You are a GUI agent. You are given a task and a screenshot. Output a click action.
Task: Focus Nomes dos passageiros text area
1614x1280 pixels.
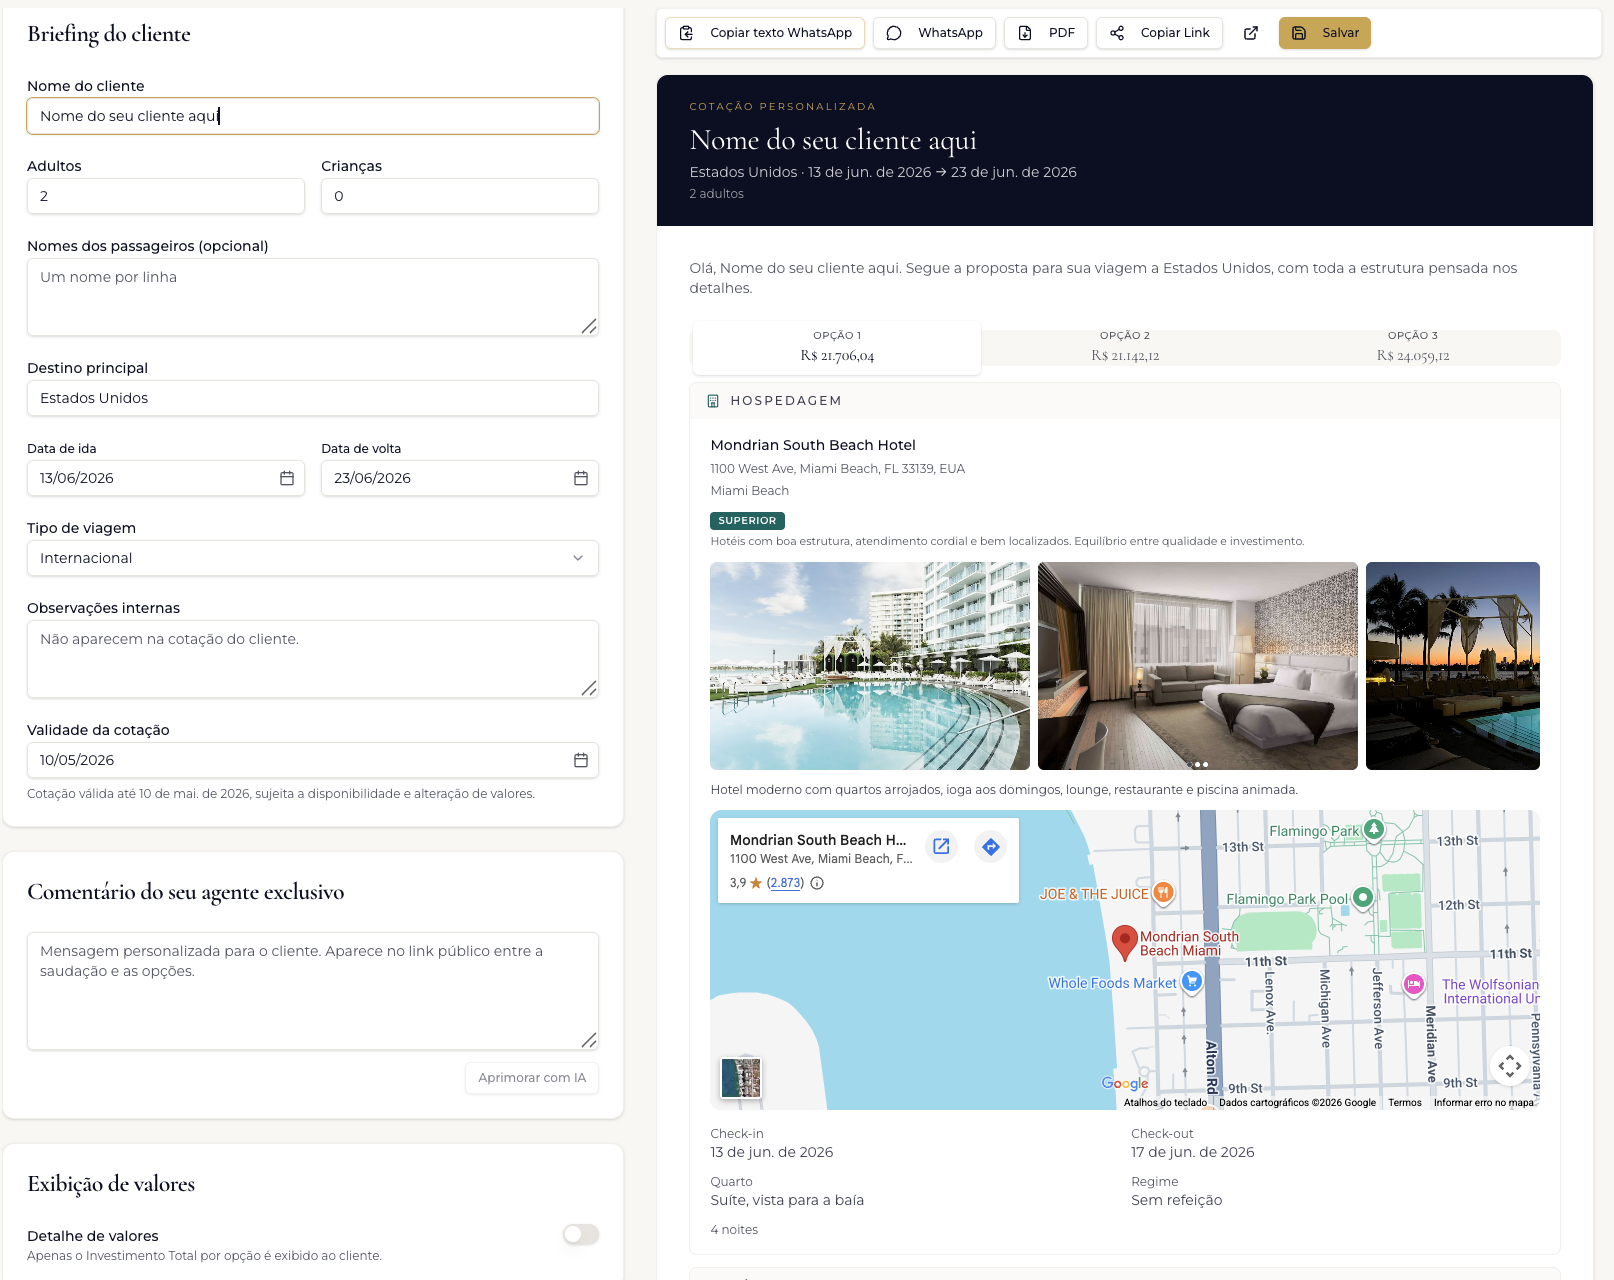313,297
